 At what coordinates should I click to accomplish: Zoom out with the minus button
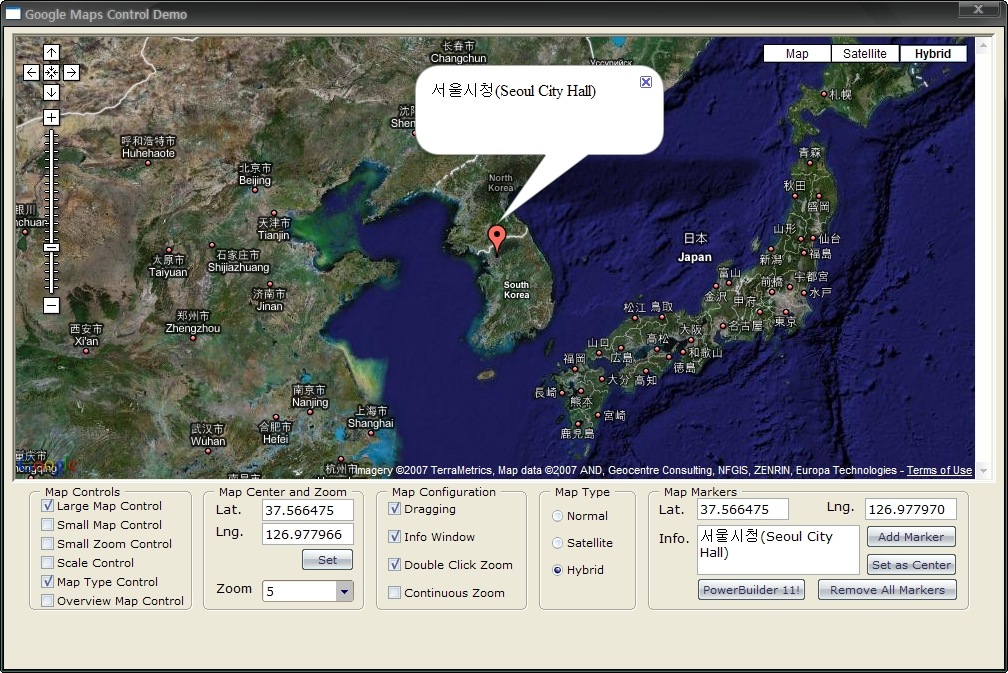click(51, 305)
